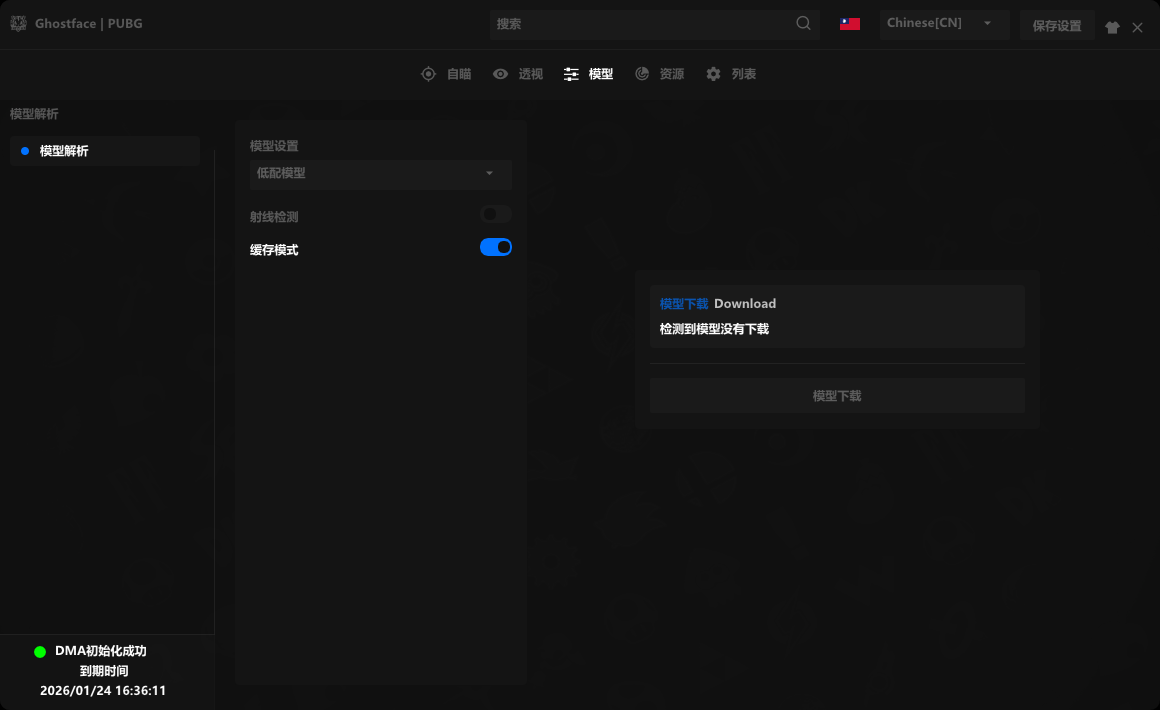Turn off the 缓存模式 switch
Viewport: 1160px width, 710px height.
pos(496,247)
